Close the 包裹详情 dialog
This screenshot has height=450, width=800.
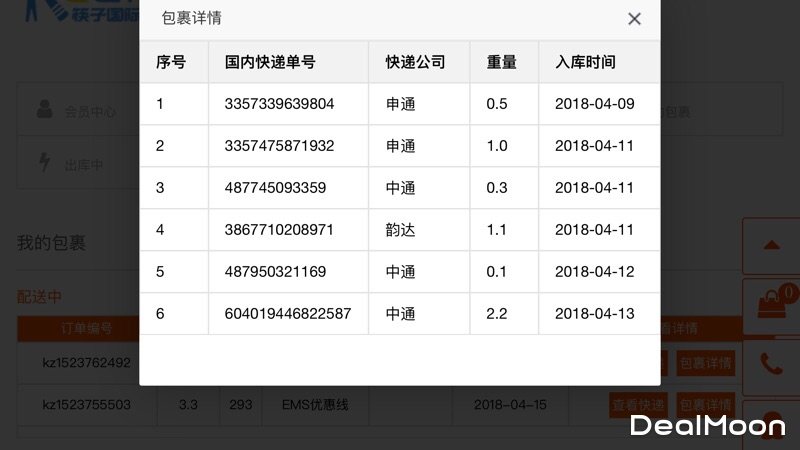coord(634,19)
